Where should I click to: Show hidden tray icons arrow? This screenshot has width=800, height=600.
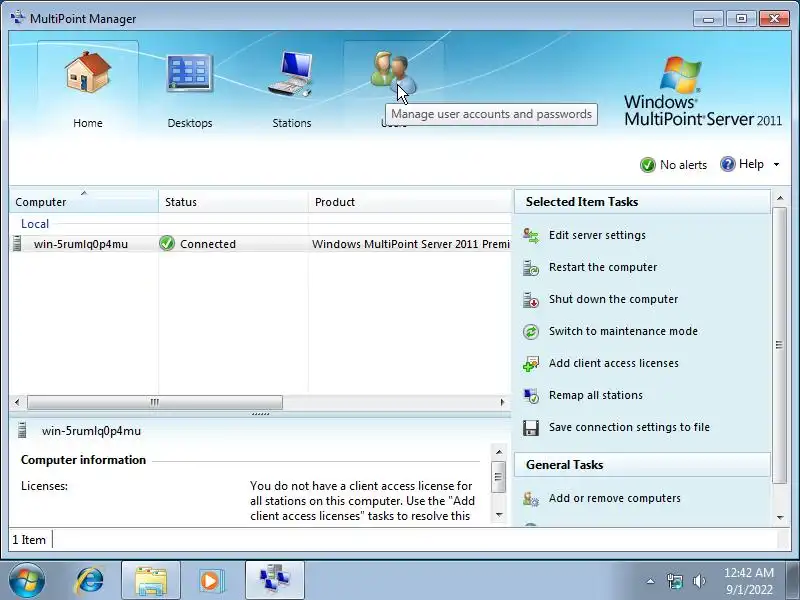[651, 581]
